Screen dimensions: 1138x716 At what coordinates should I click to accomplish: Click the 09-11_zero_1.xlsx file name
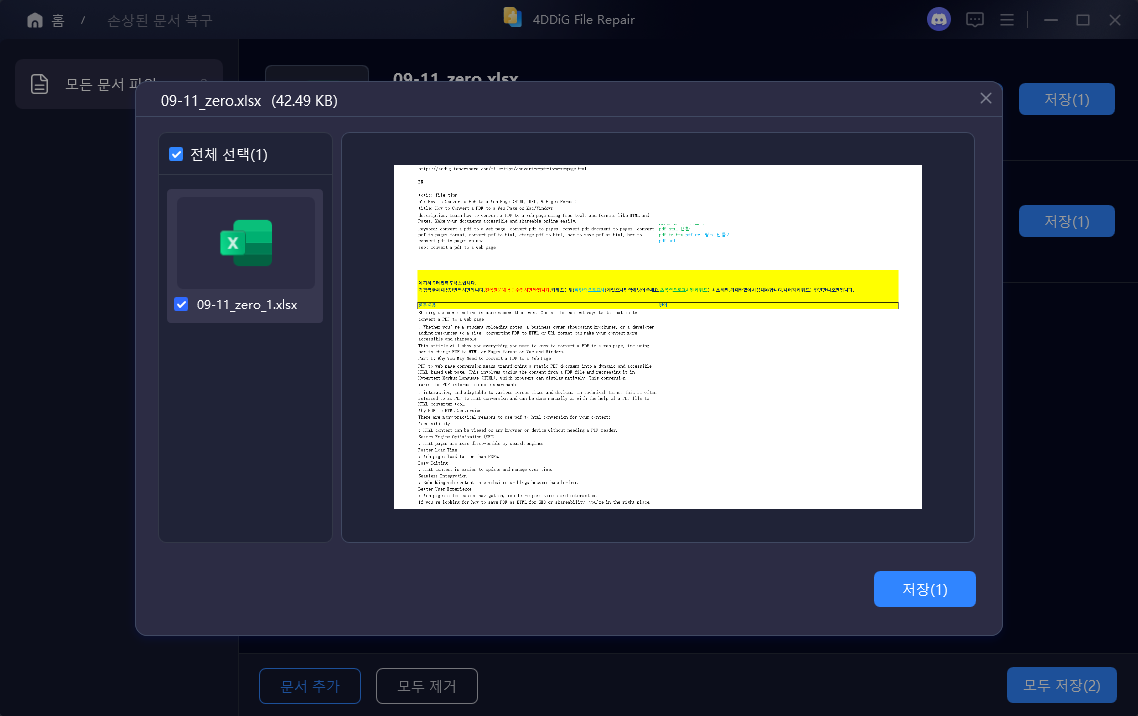(247, 305)
